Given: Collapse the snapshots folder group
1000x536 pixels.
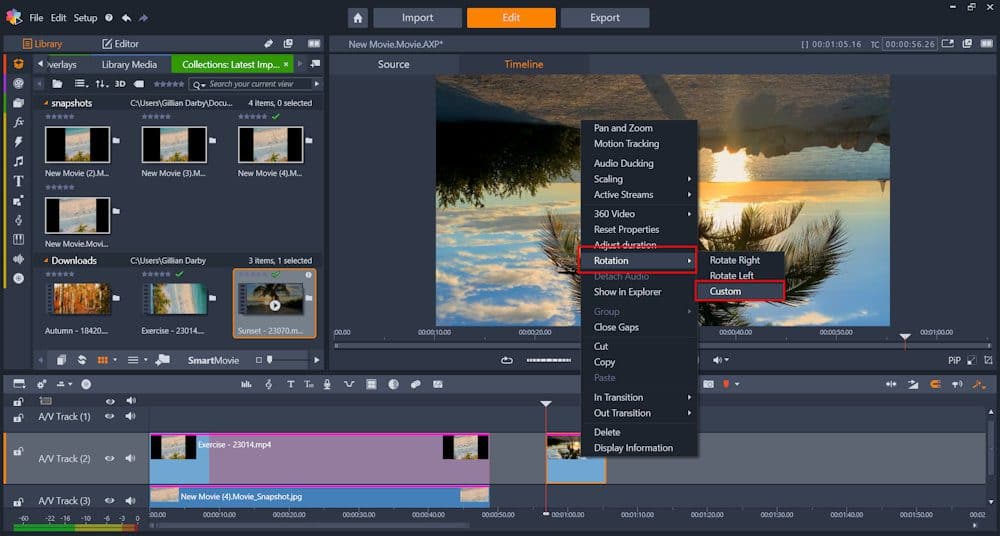Looking at the screenshot, I should [45, 103].
